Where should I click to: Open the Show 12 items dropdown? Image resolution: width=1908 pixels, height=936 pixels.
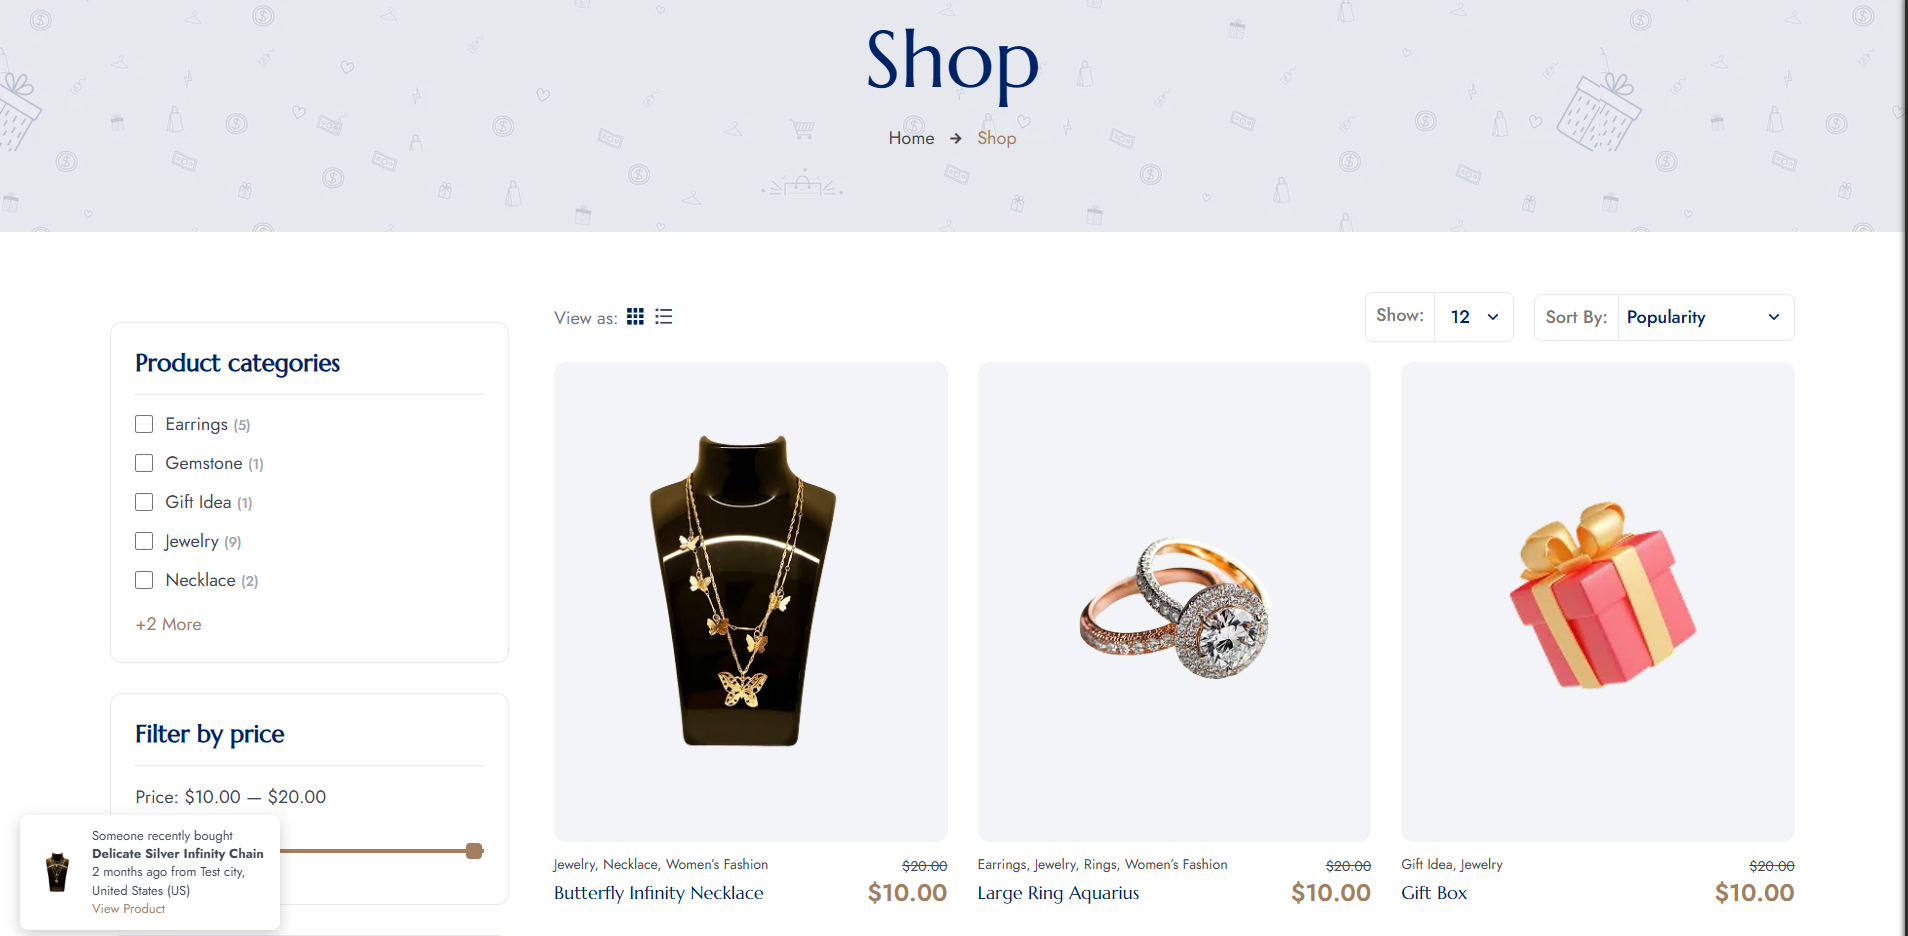1474,317
